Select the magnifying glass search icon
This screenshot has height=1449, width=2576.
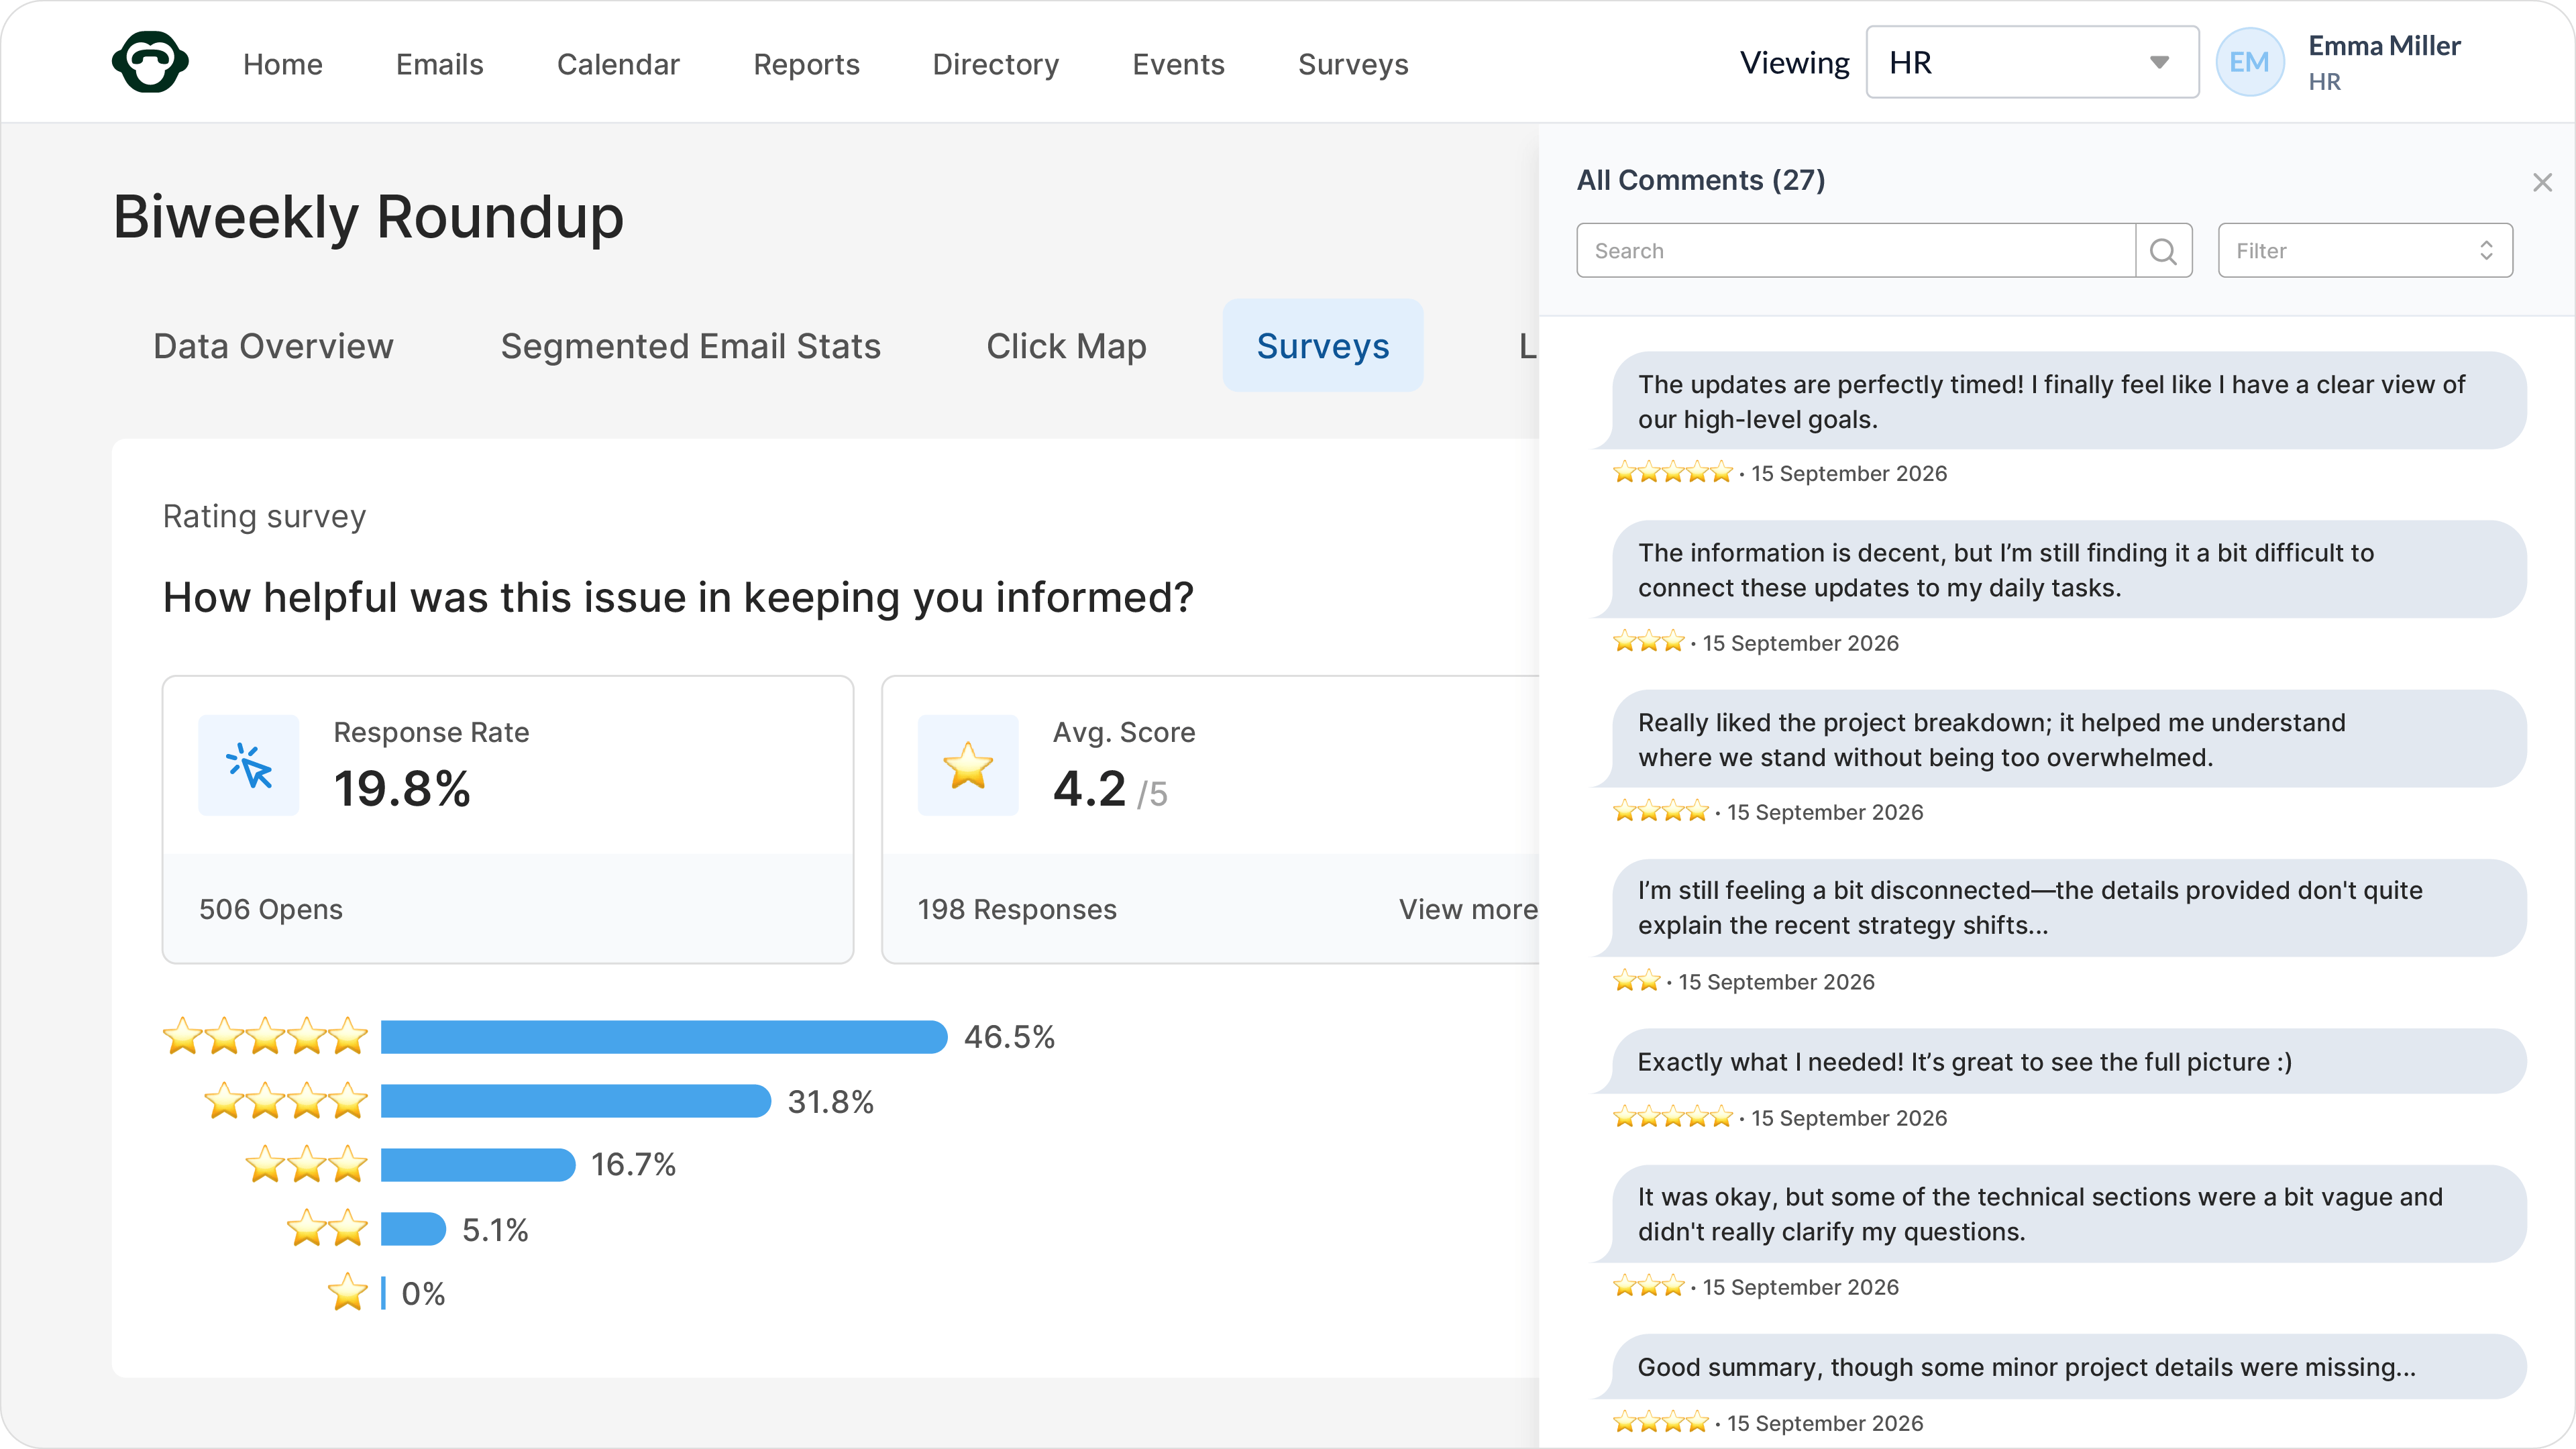[x=2165, y=250]
